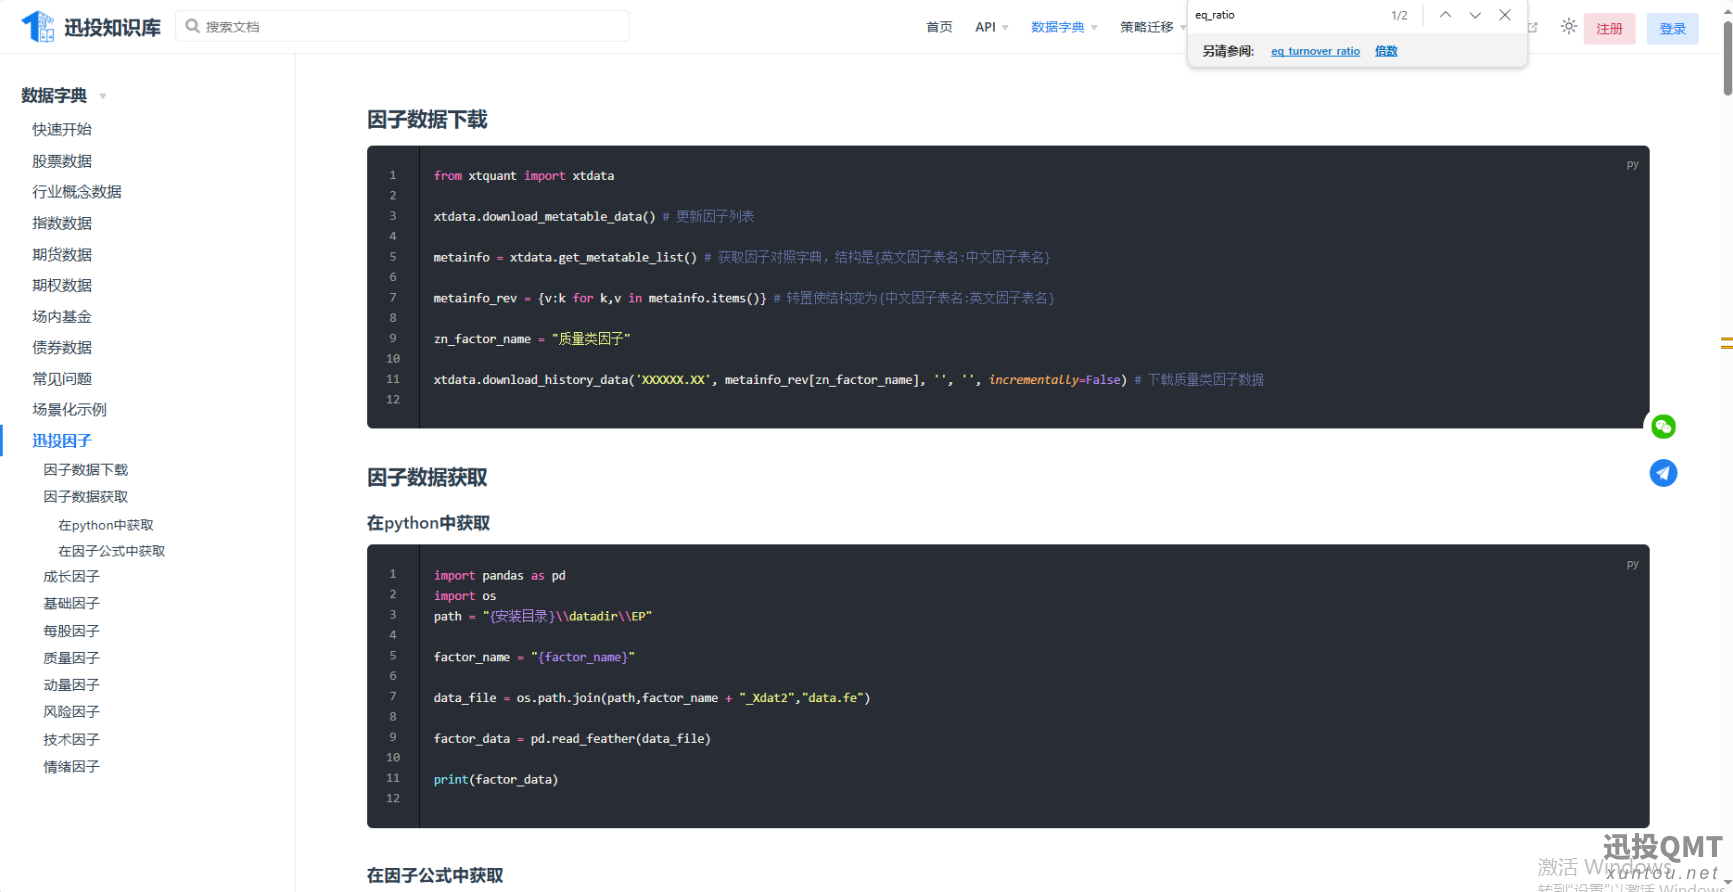Toggle light/dark theme sun icon
This screenshot has height=892, width=1733.
point(1569,27)
